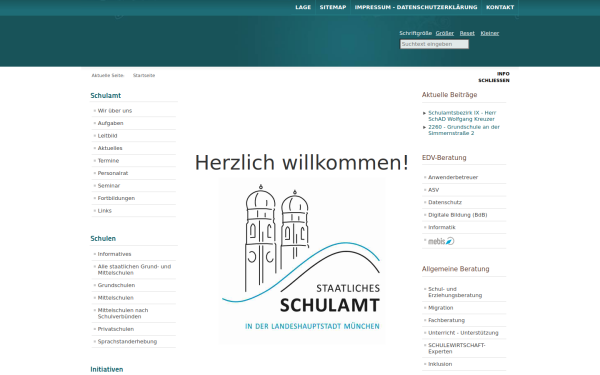Click the Initiativen section heading
Viewport: 600px width, 375px height.
(x=107, y=370)
